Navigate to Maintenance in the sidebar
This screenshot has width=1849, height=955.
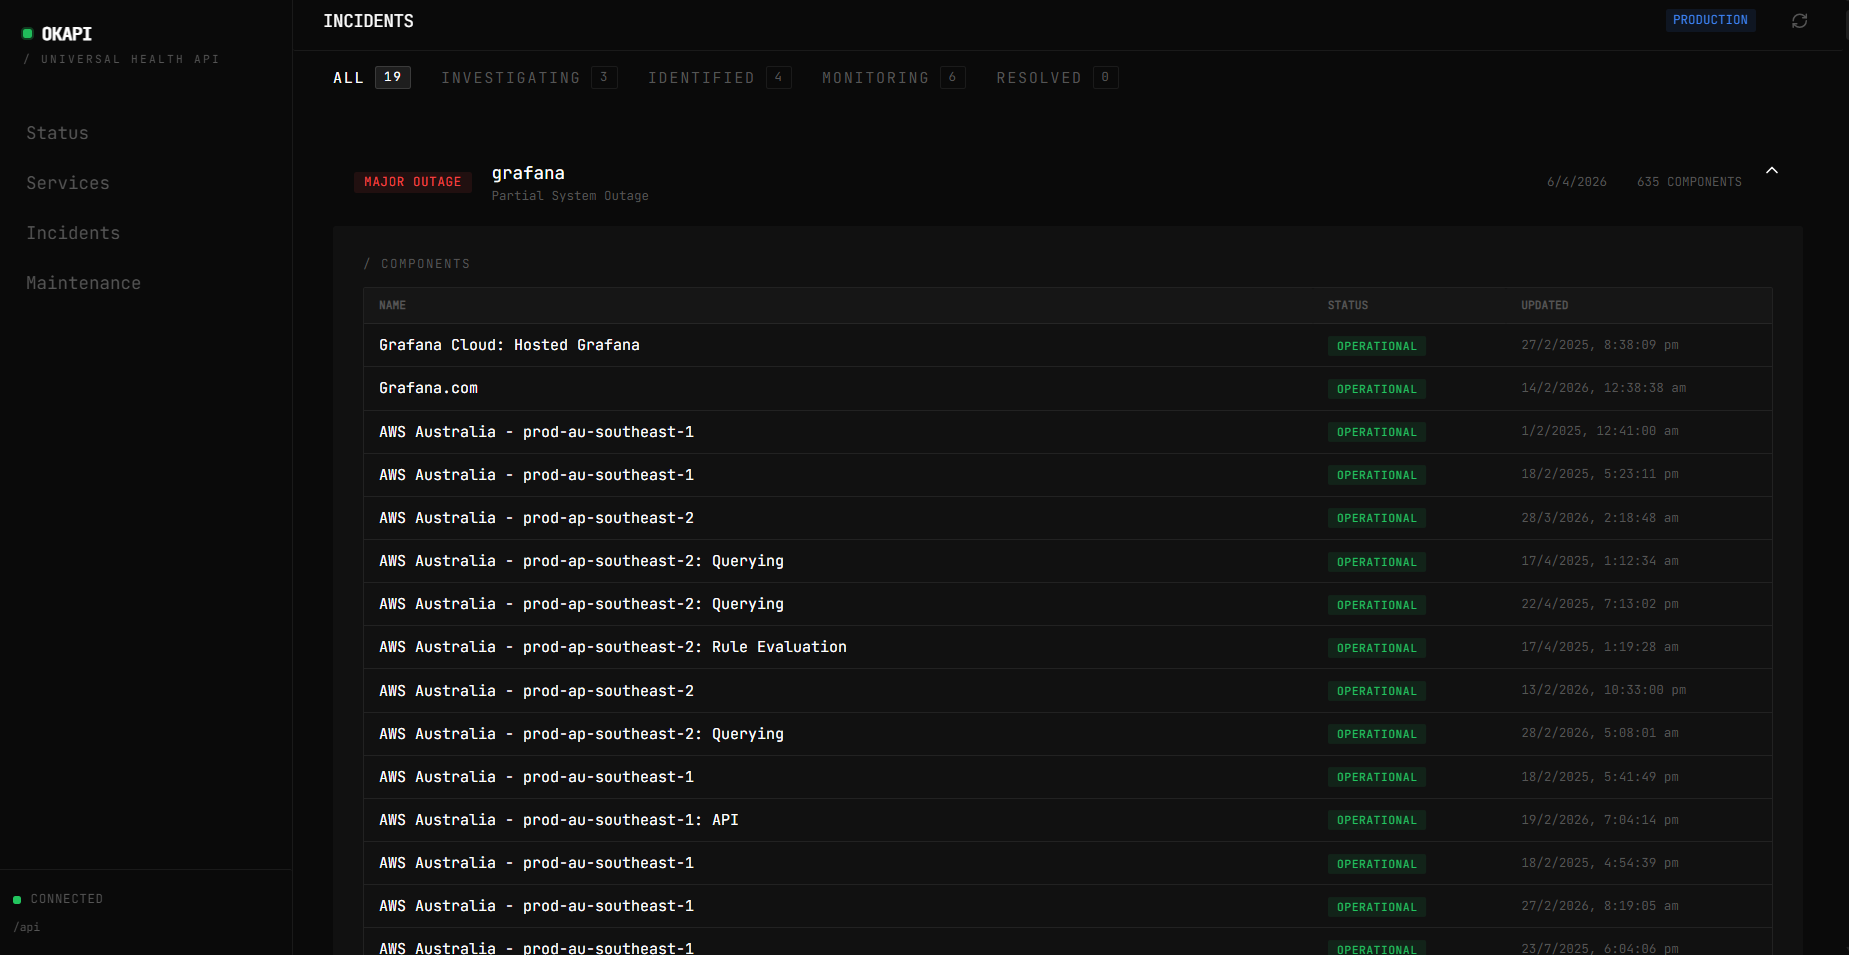pos(84,283)
